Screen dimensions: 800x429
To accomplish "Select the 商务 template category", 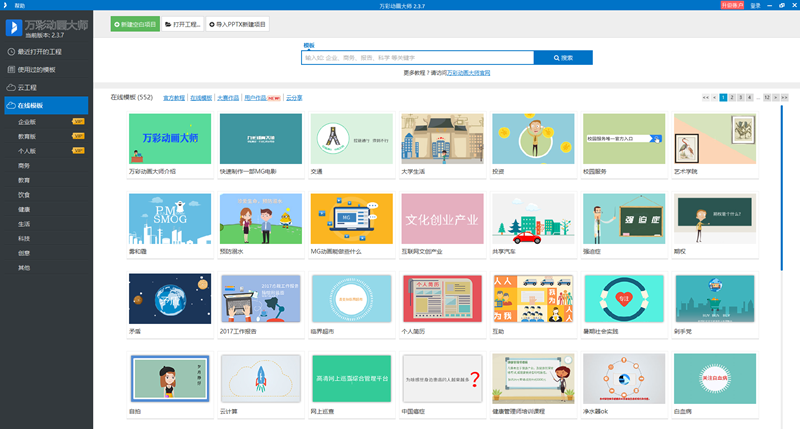I will [x=24, y=165].
